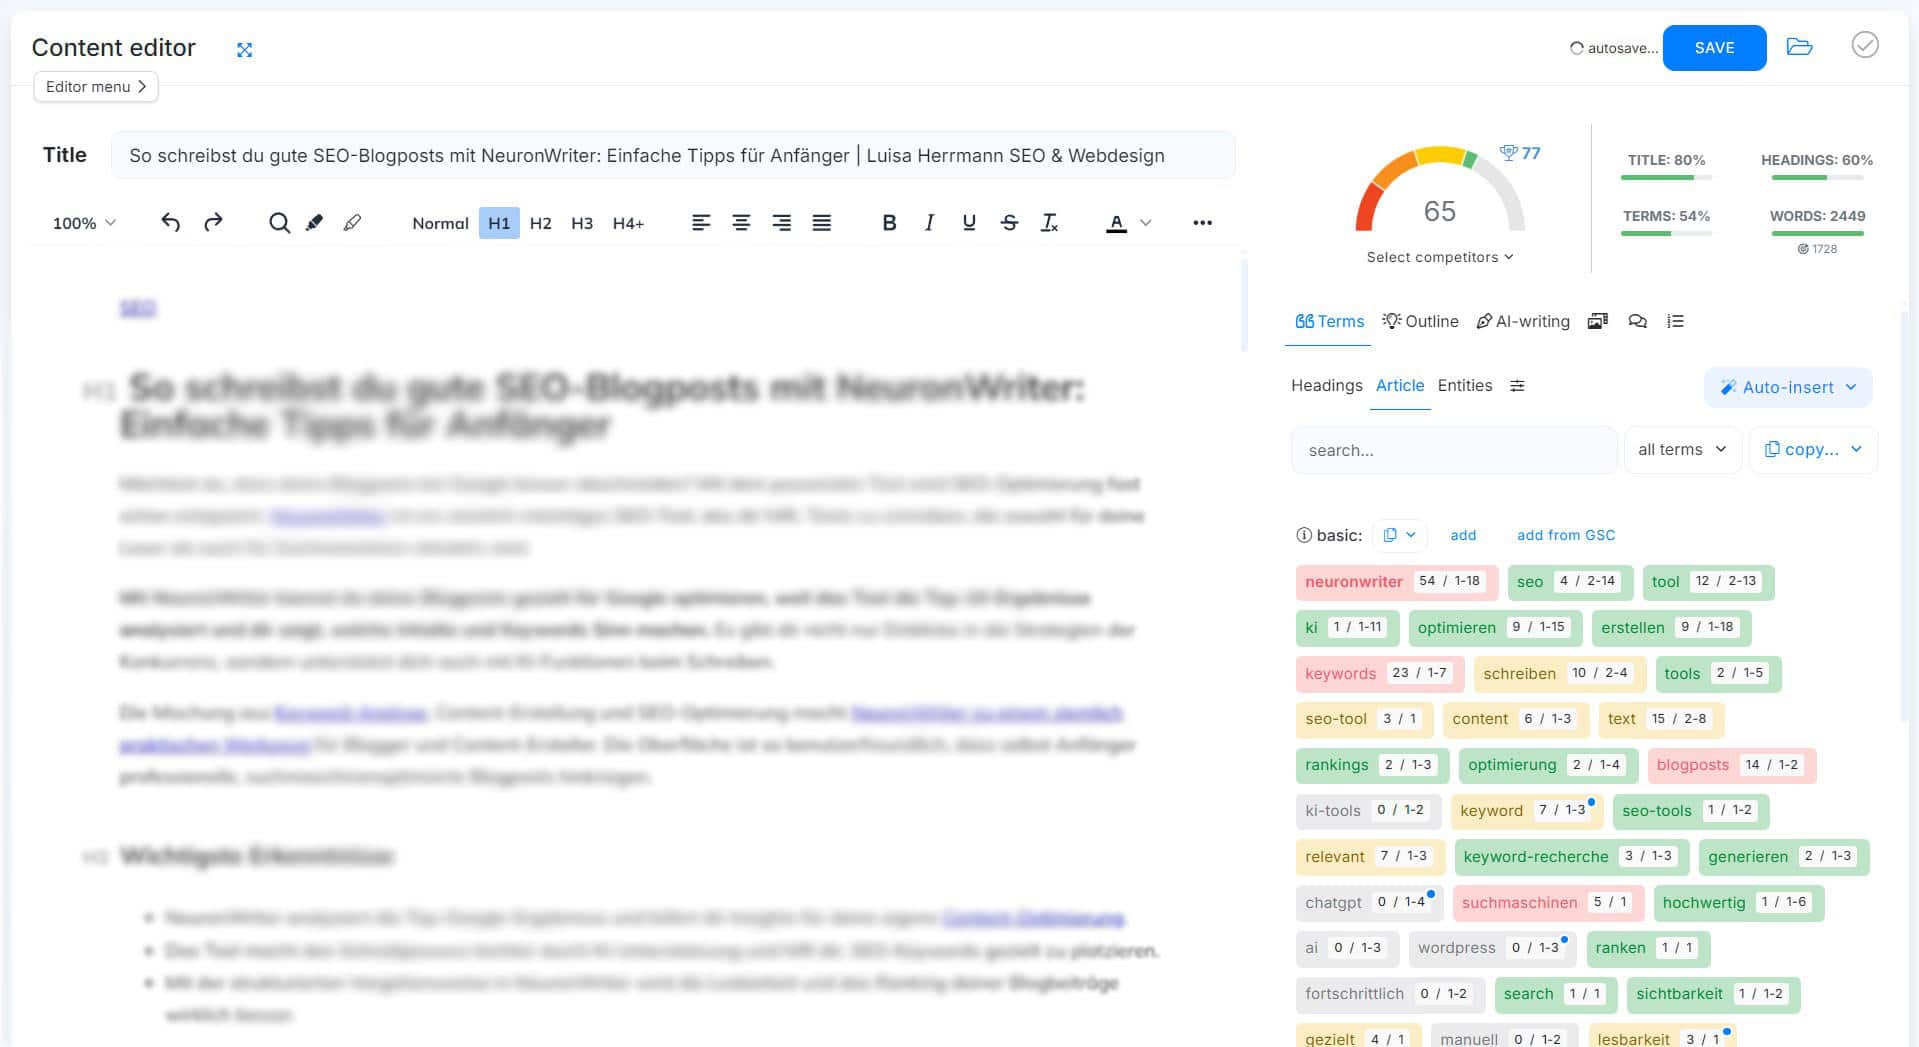Click the fullscreen expand icon next to Content editor
The image size is (1919, 1047).
tap(244, 49)
